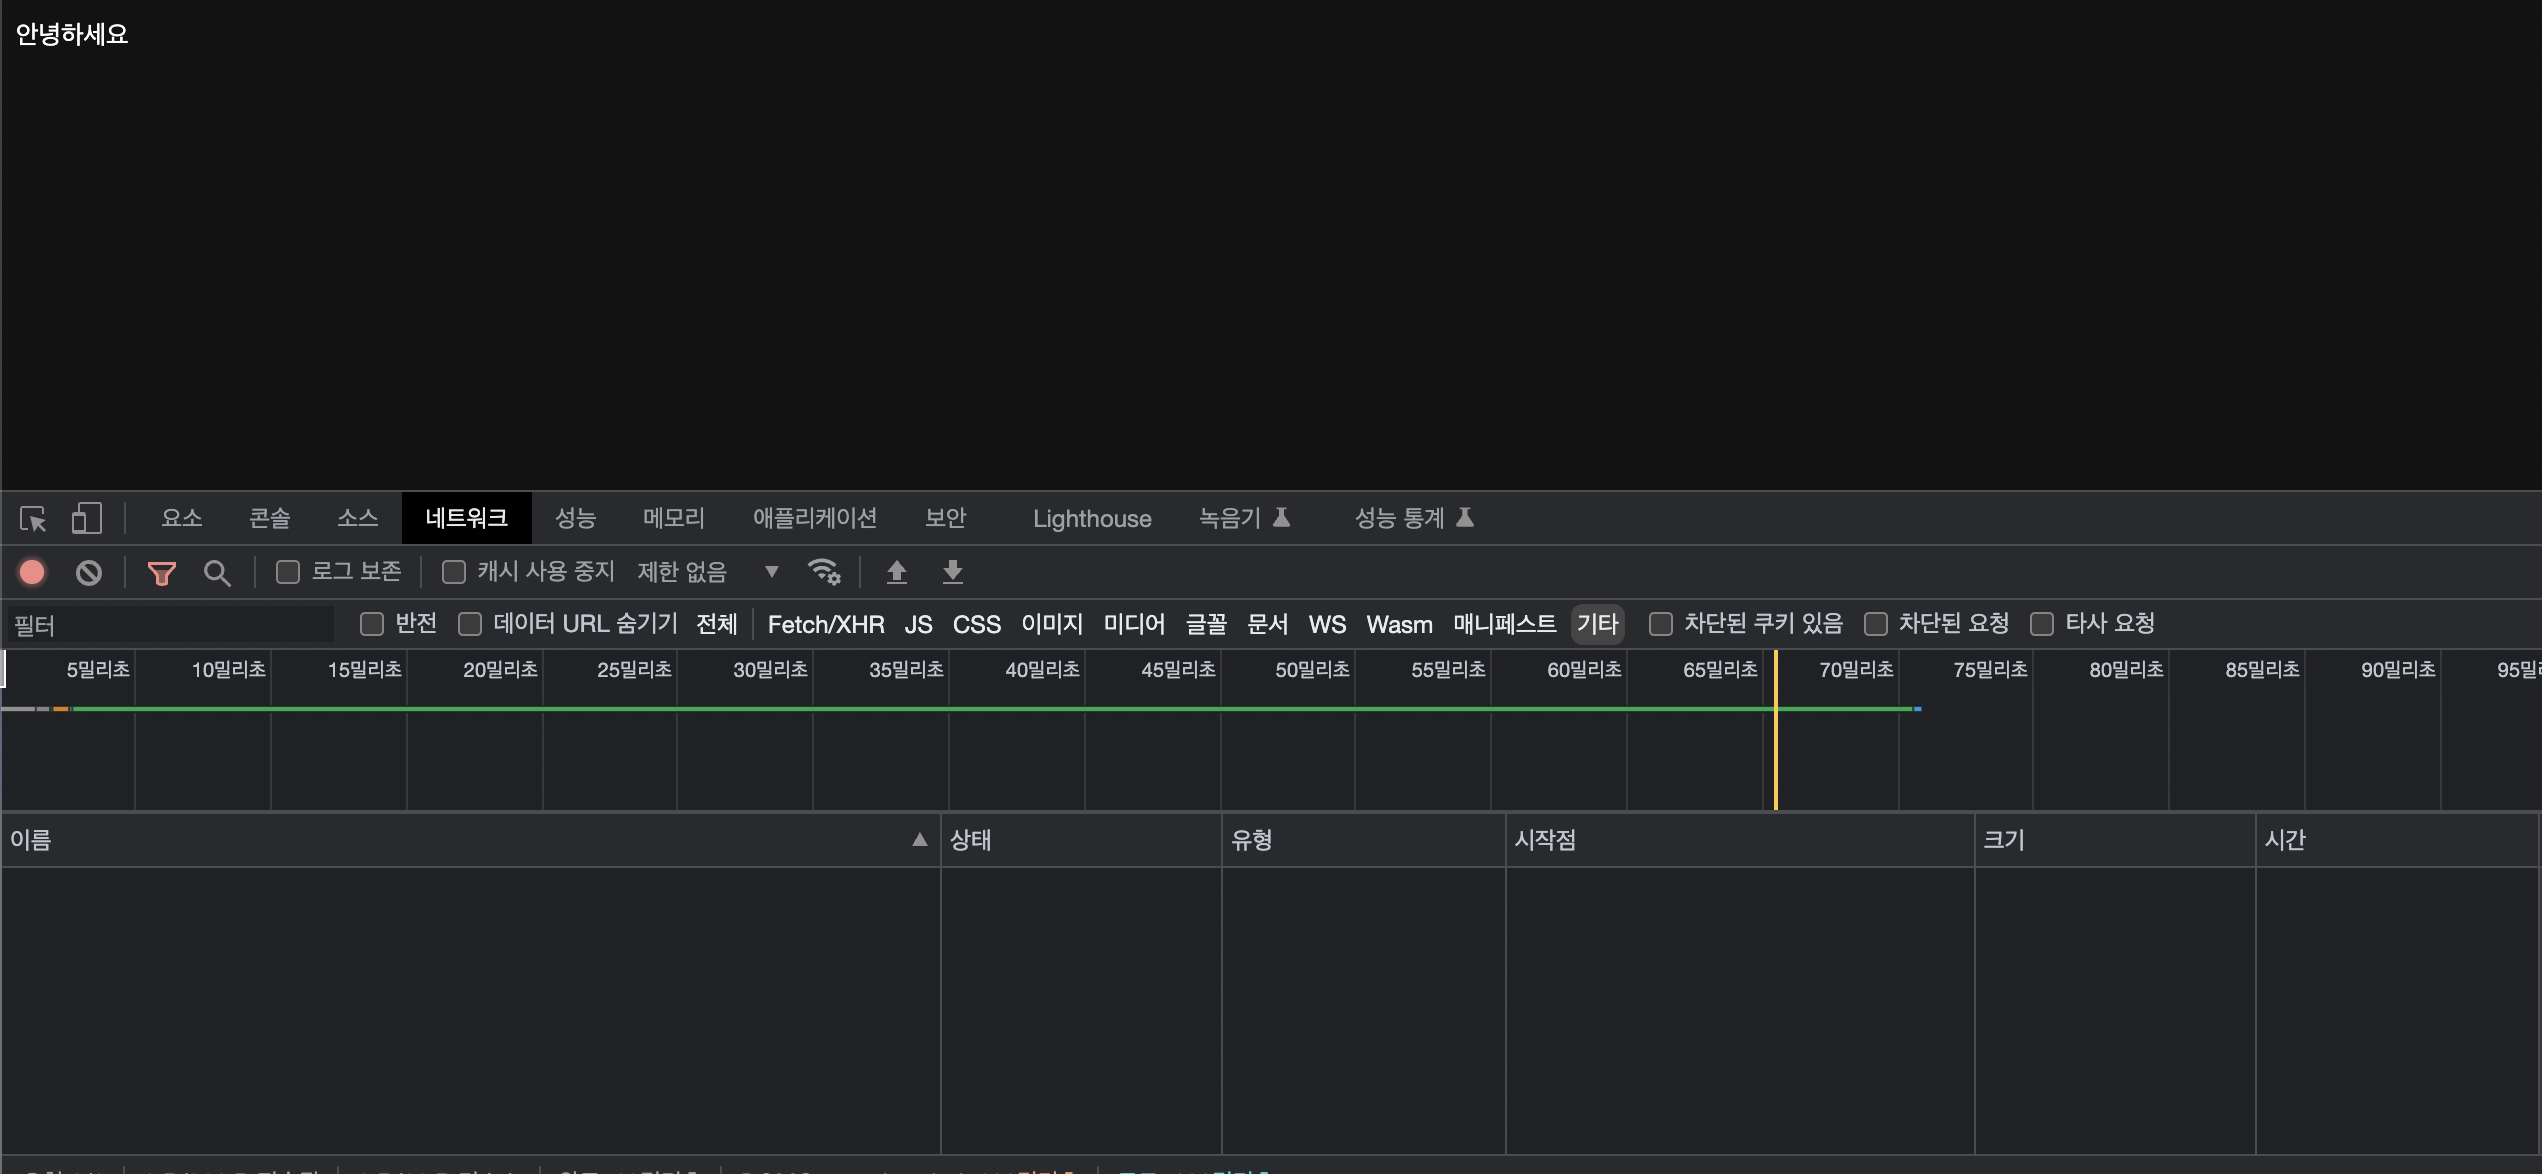The height and width of the screenshot is (1174, 2542).
Task: Sort by the 유형 column header
Action: click(x=1364, y=840)
